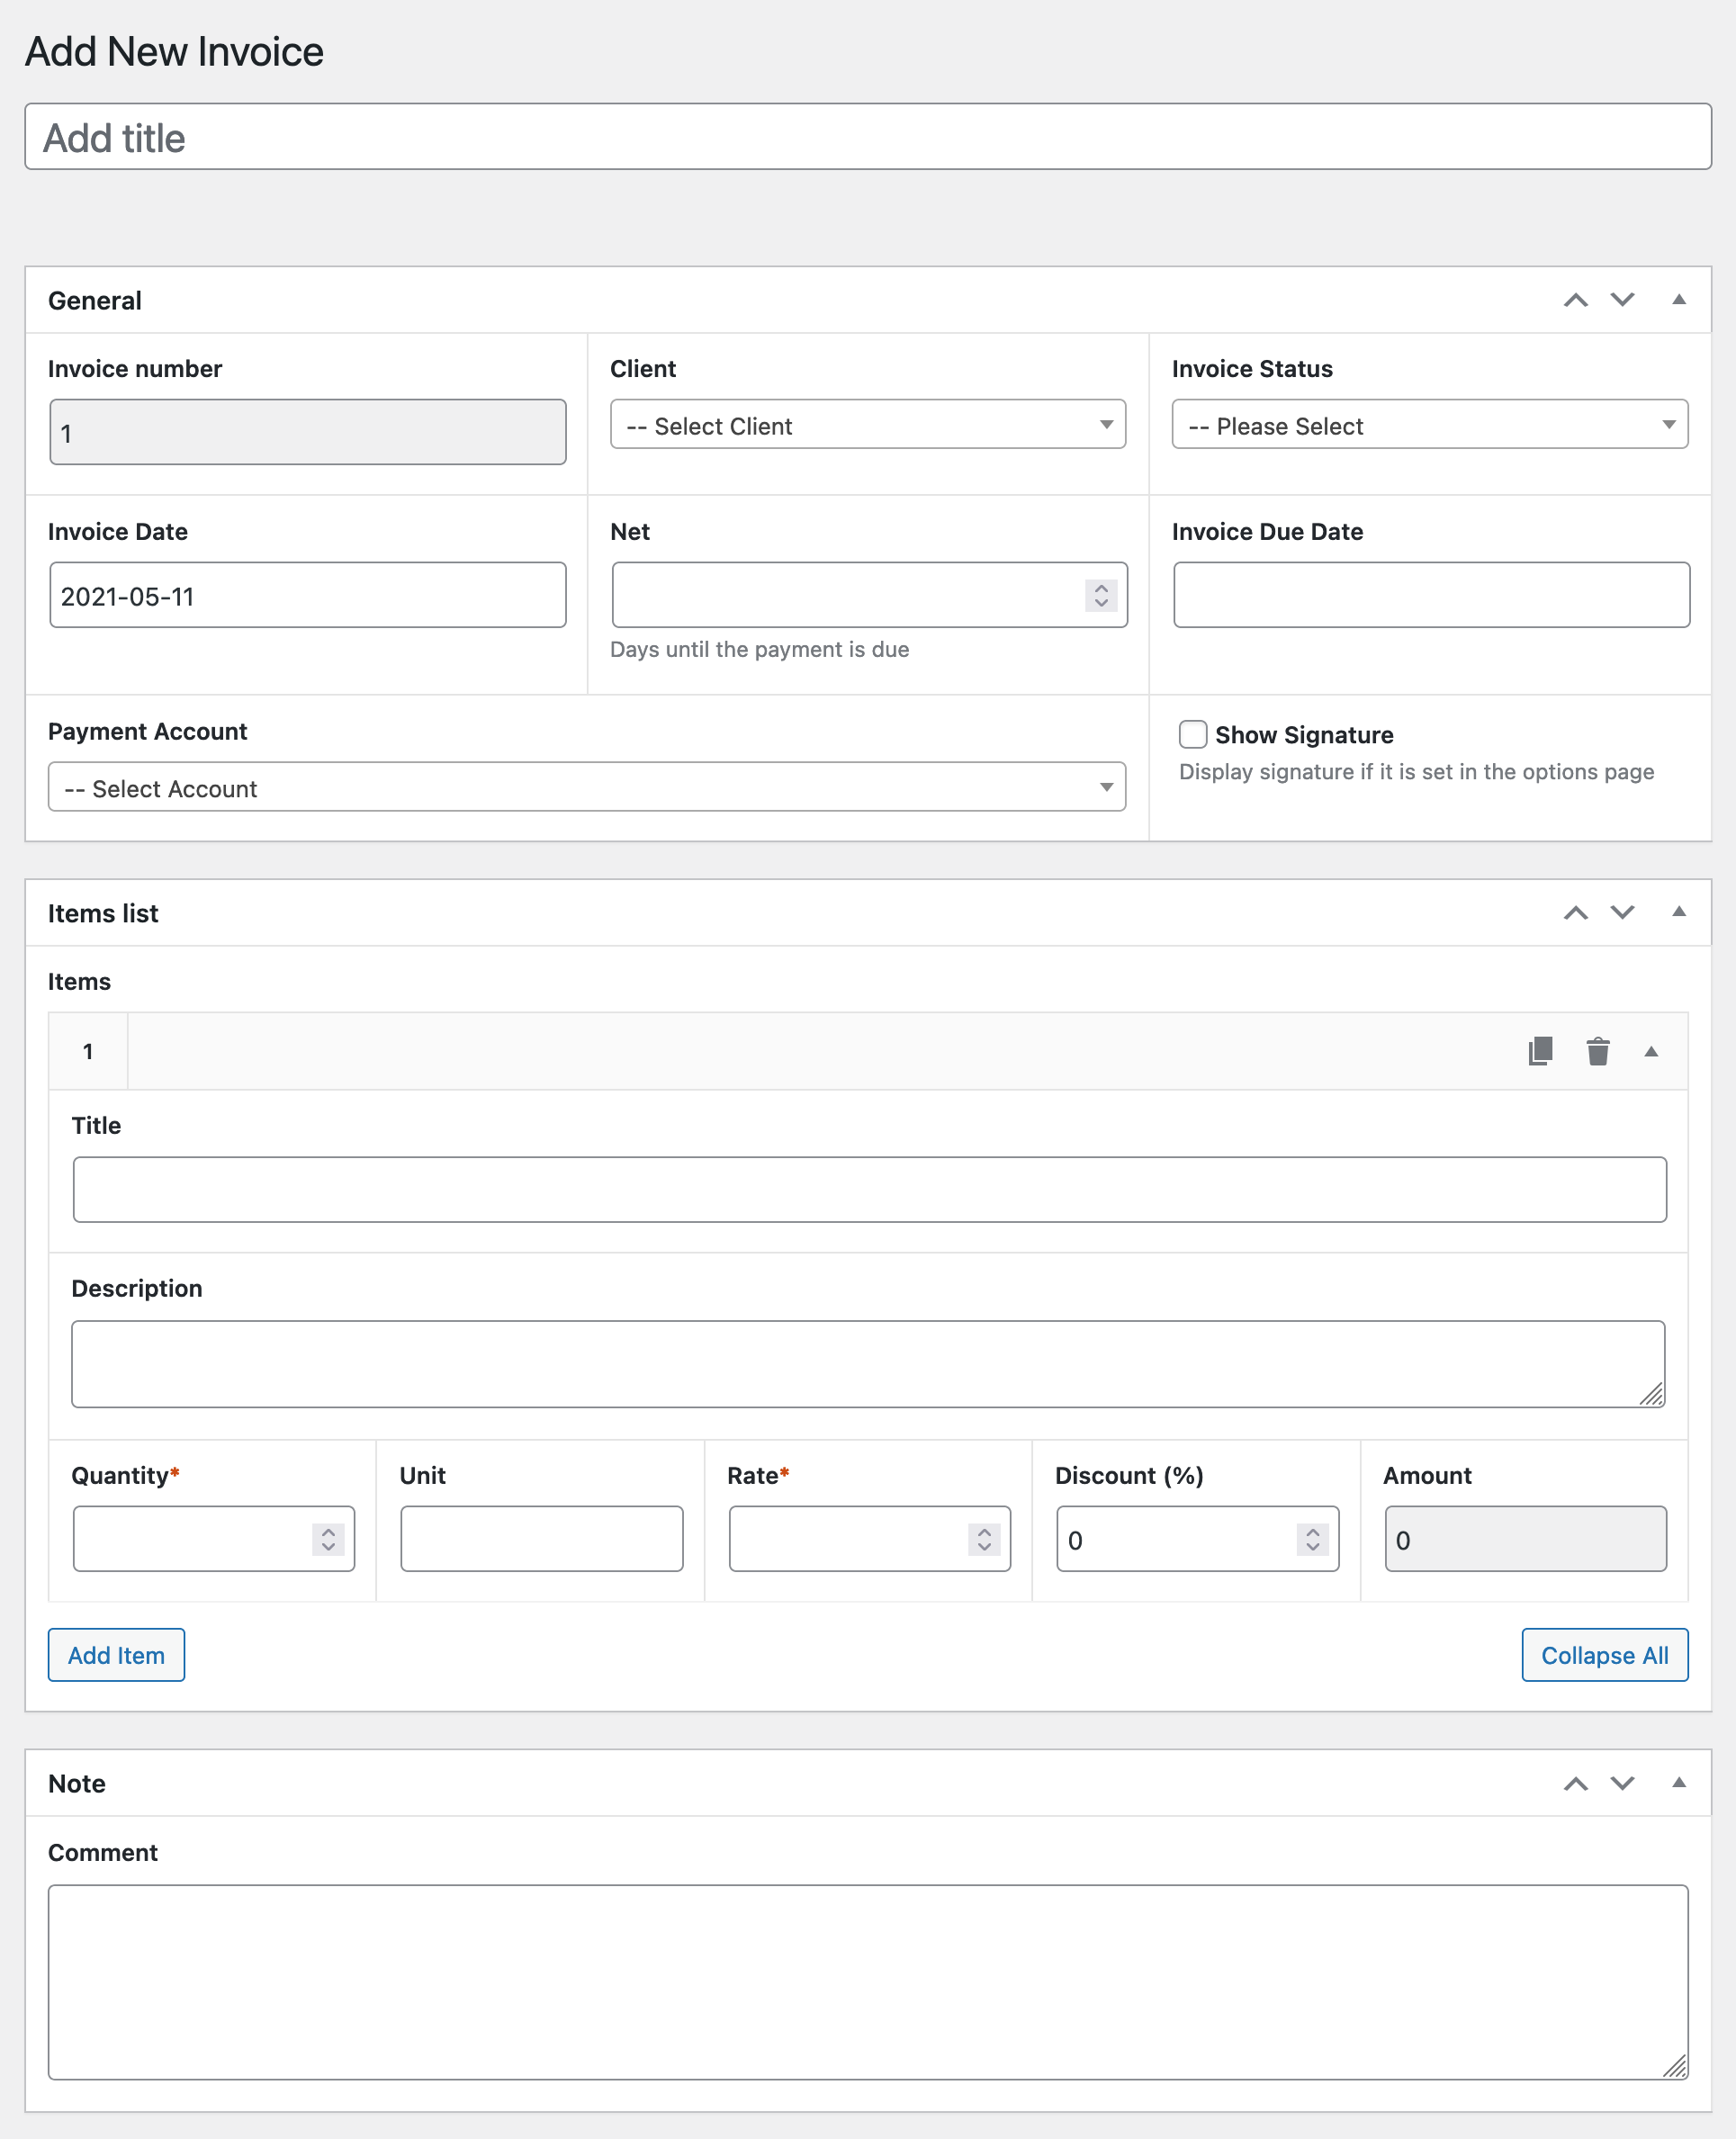Delete item row 1 with trash icon
1736x2139 pixels.
[1598, 1051]
